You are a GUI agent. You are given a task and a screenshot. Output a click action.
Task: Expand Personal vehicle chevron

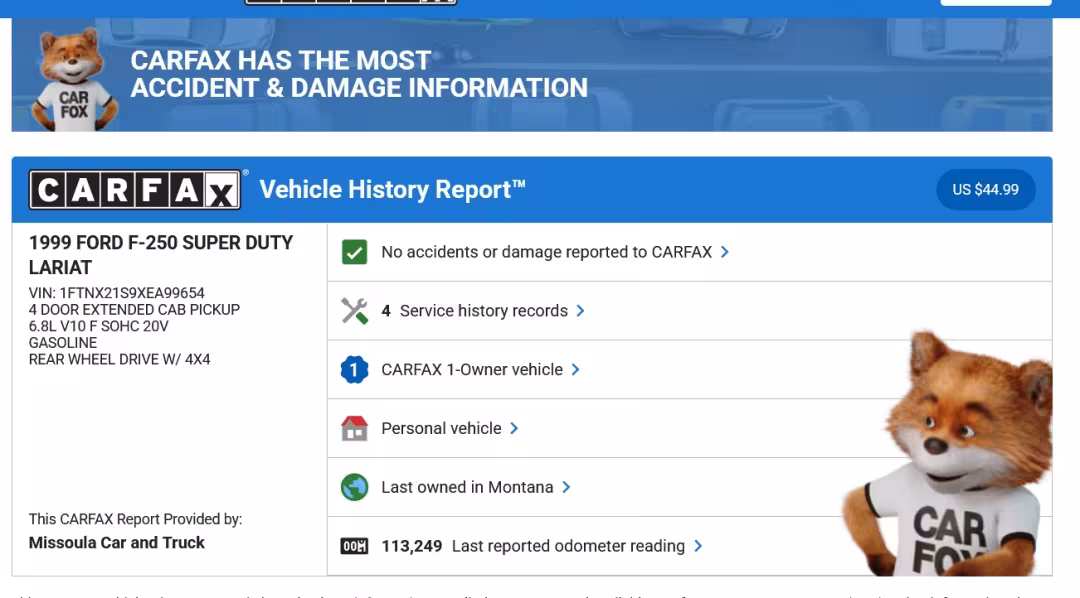coord(514,429)
